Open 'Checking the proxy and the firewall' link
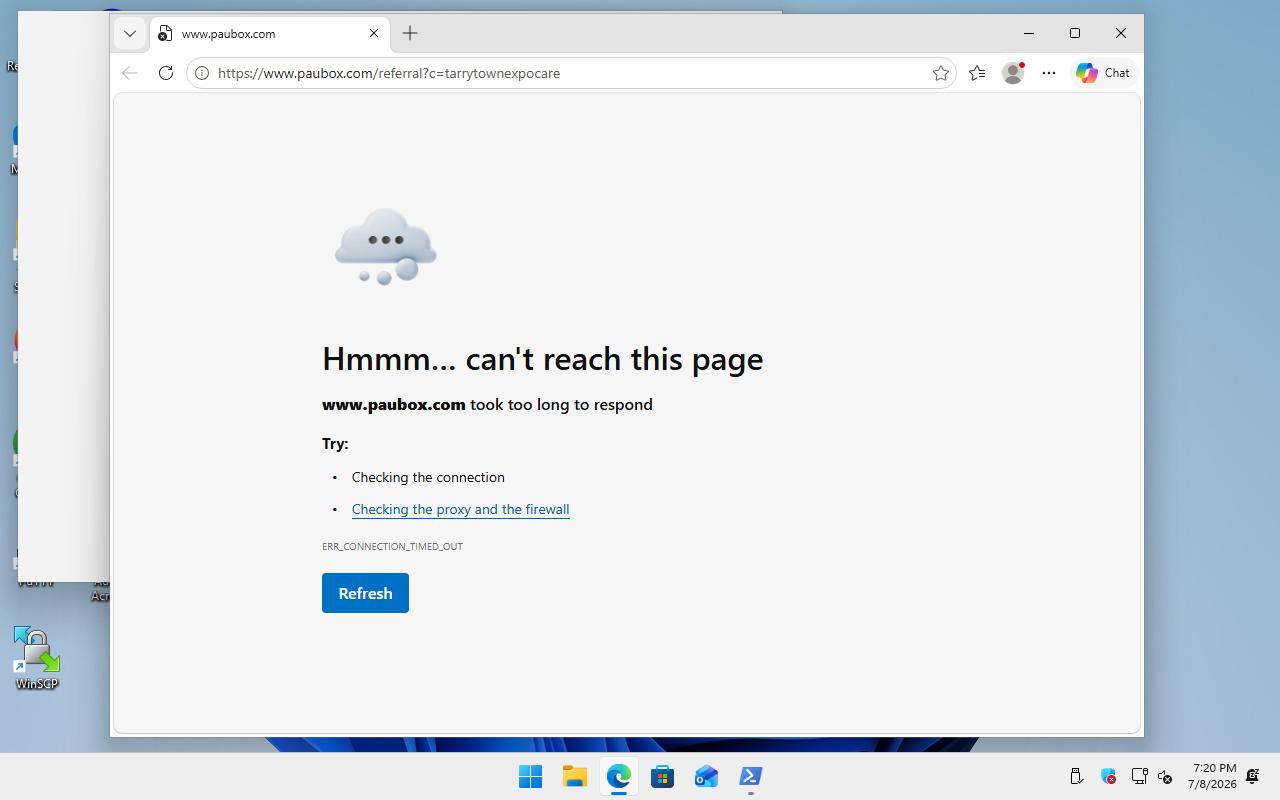This screenshot has width=1280, height=800. coord(460,509)
